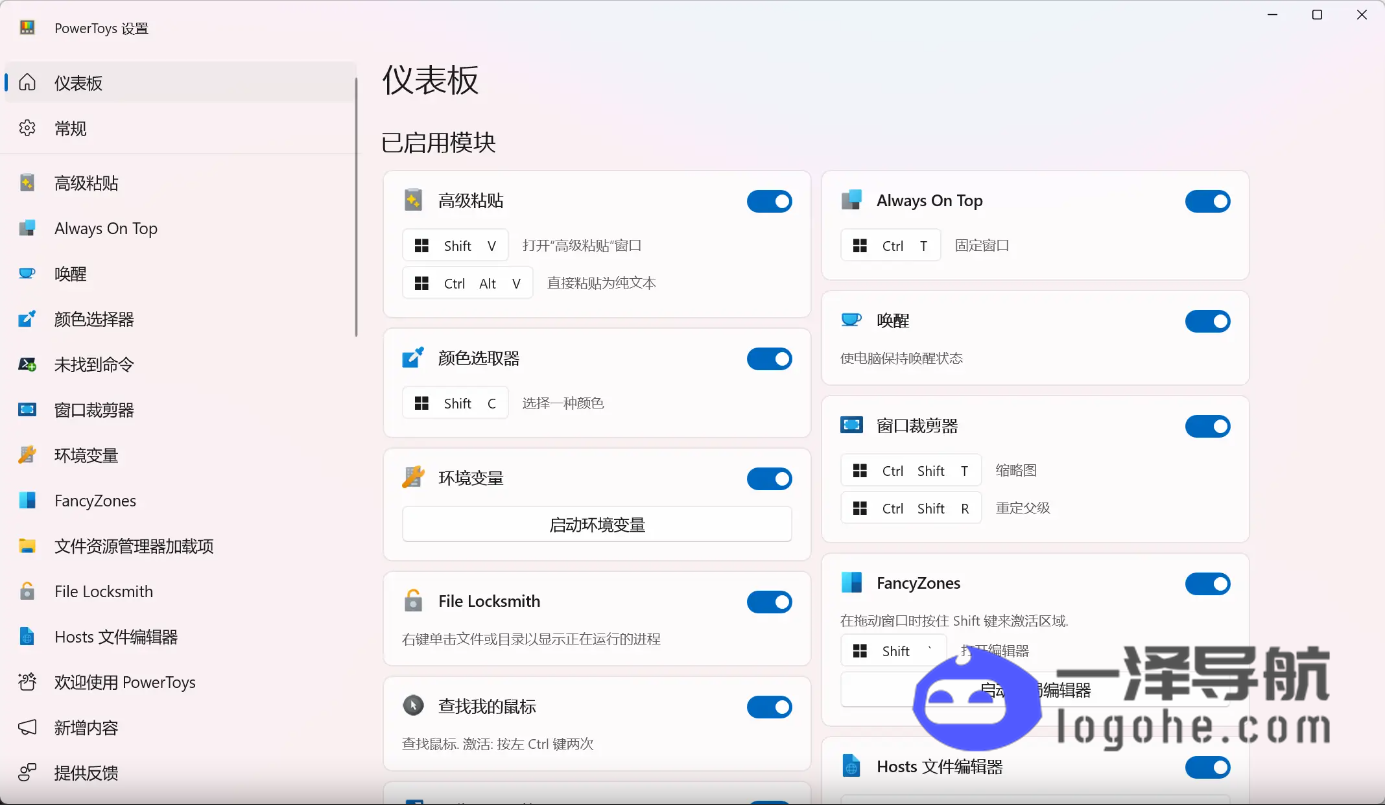Click the Hosts 文件编辑器 card icon
The image size is (1385, 805).
(851, 767)
